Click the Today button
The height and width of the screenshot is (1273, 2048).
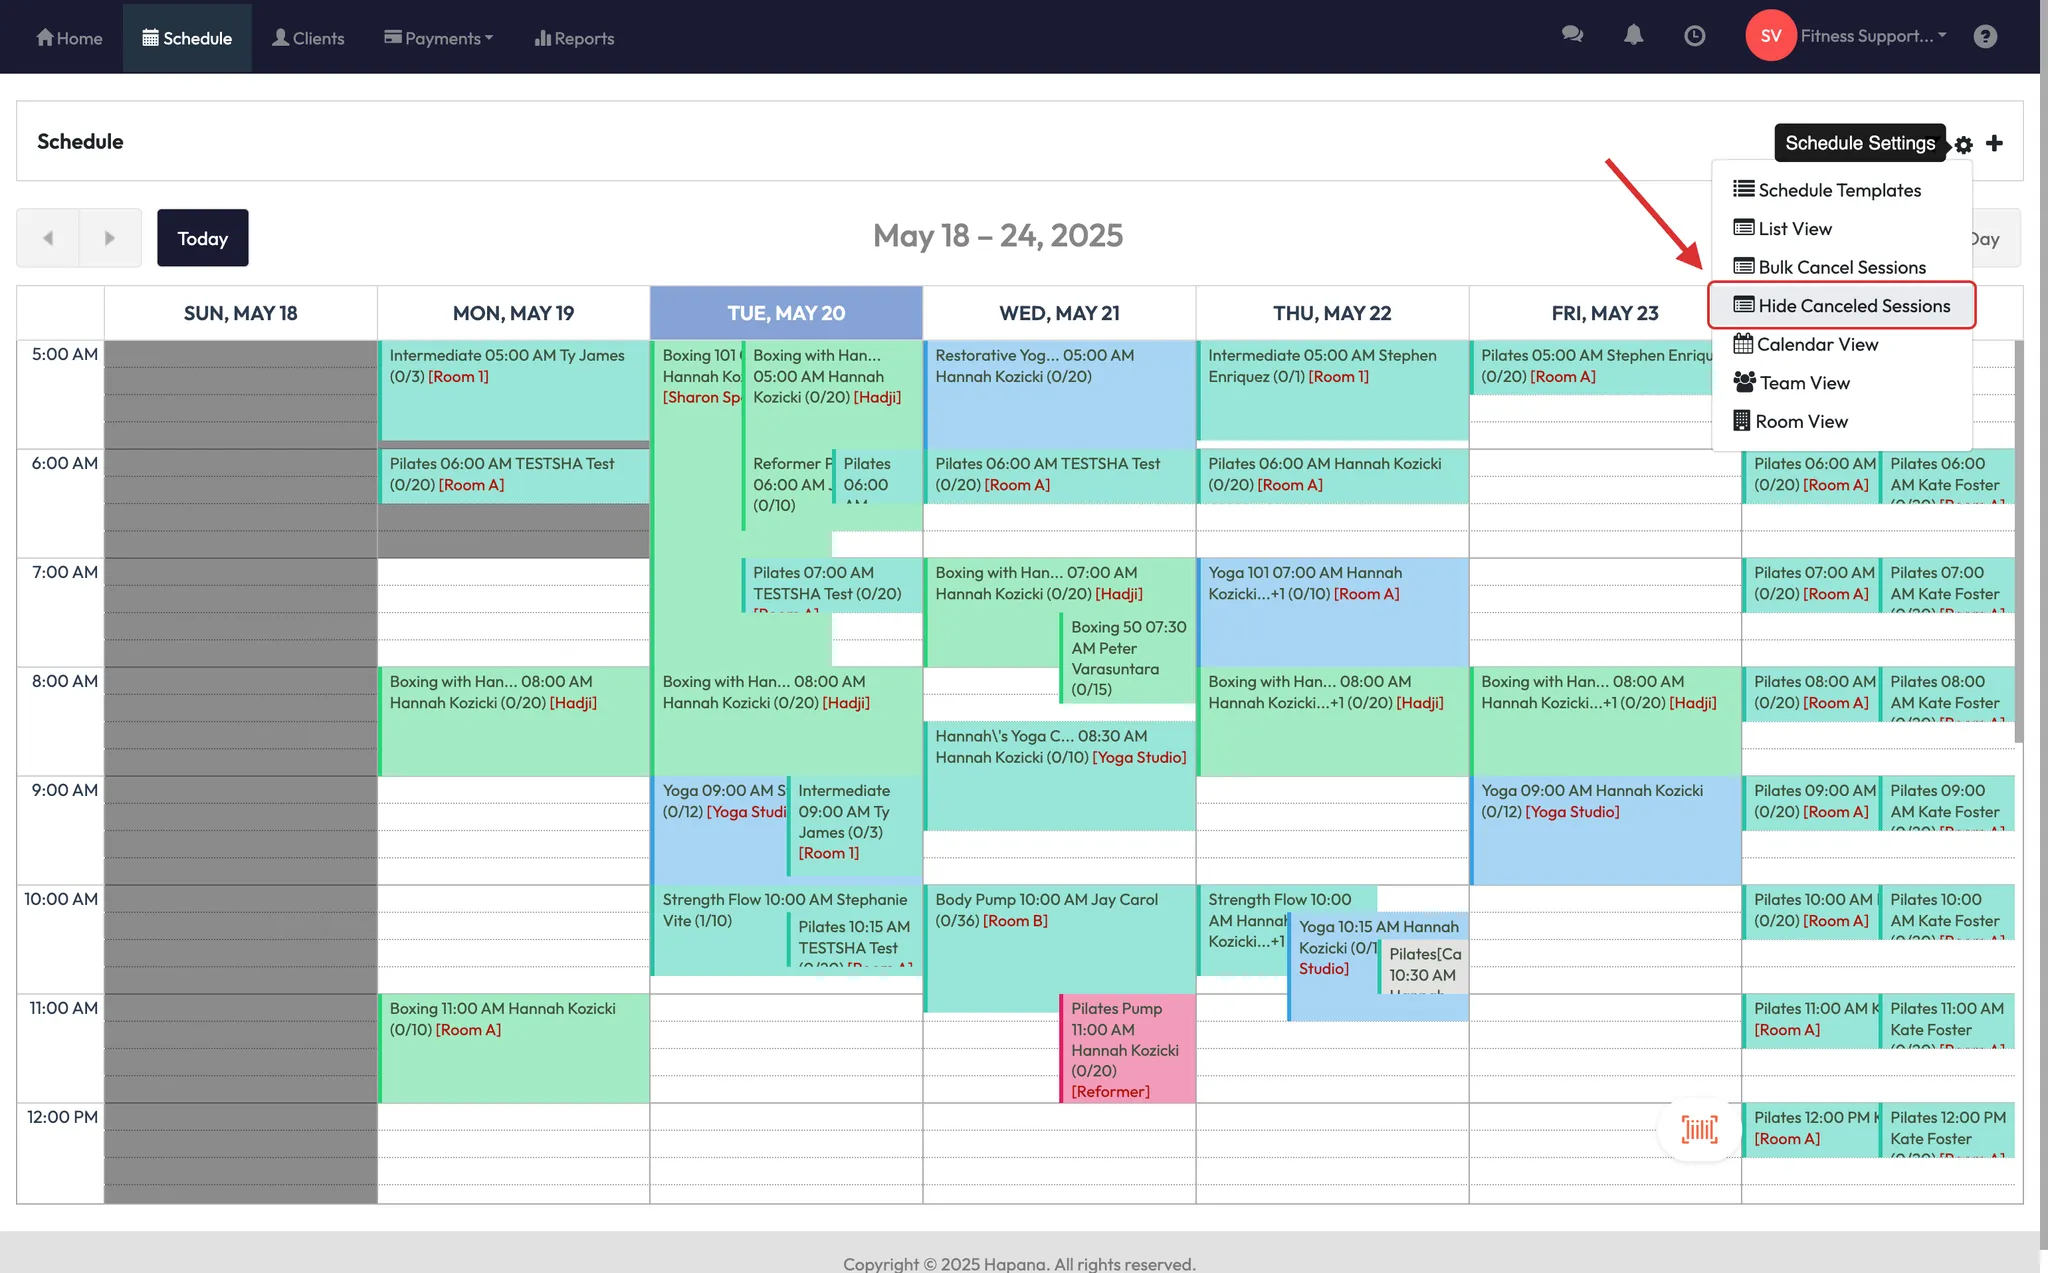click(x=202, y=238)
